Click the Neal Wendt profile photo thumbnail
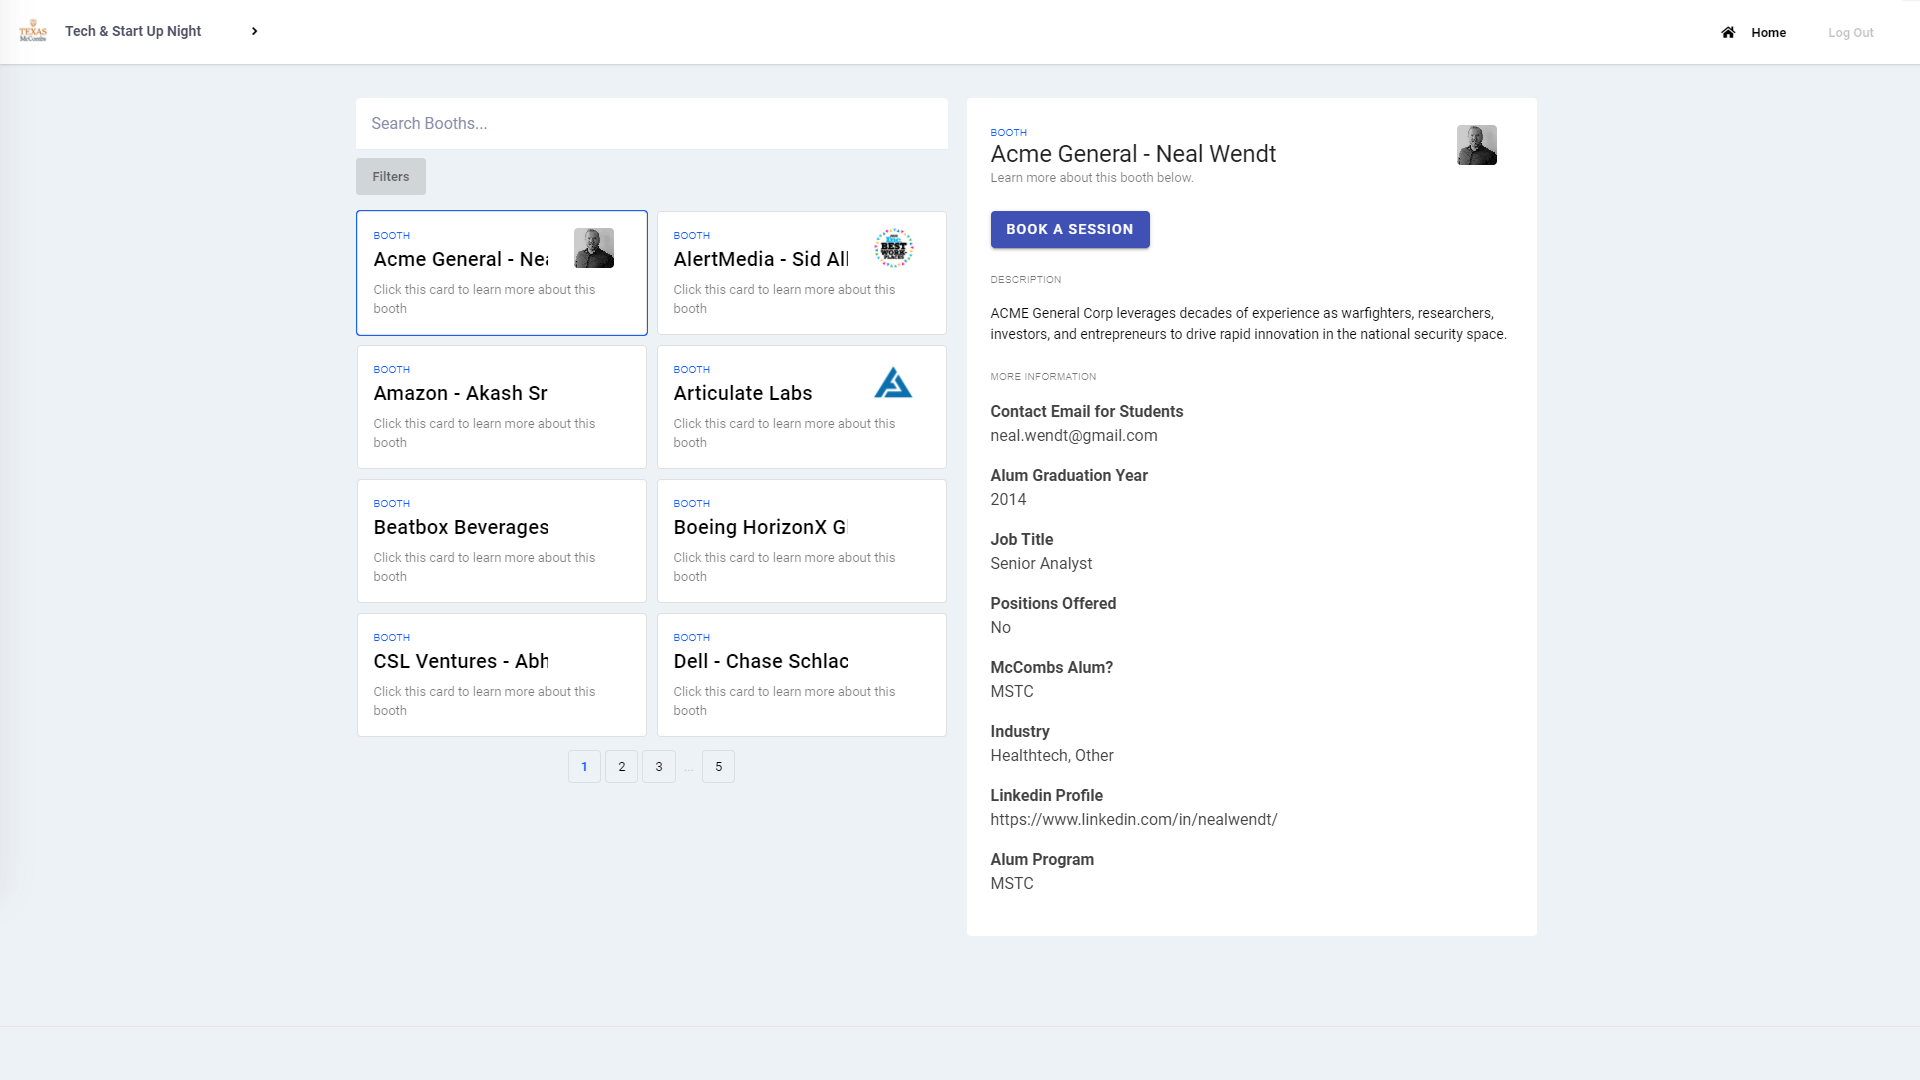The width and height of the screenshot is (1920, 1080). point(1477,145)
